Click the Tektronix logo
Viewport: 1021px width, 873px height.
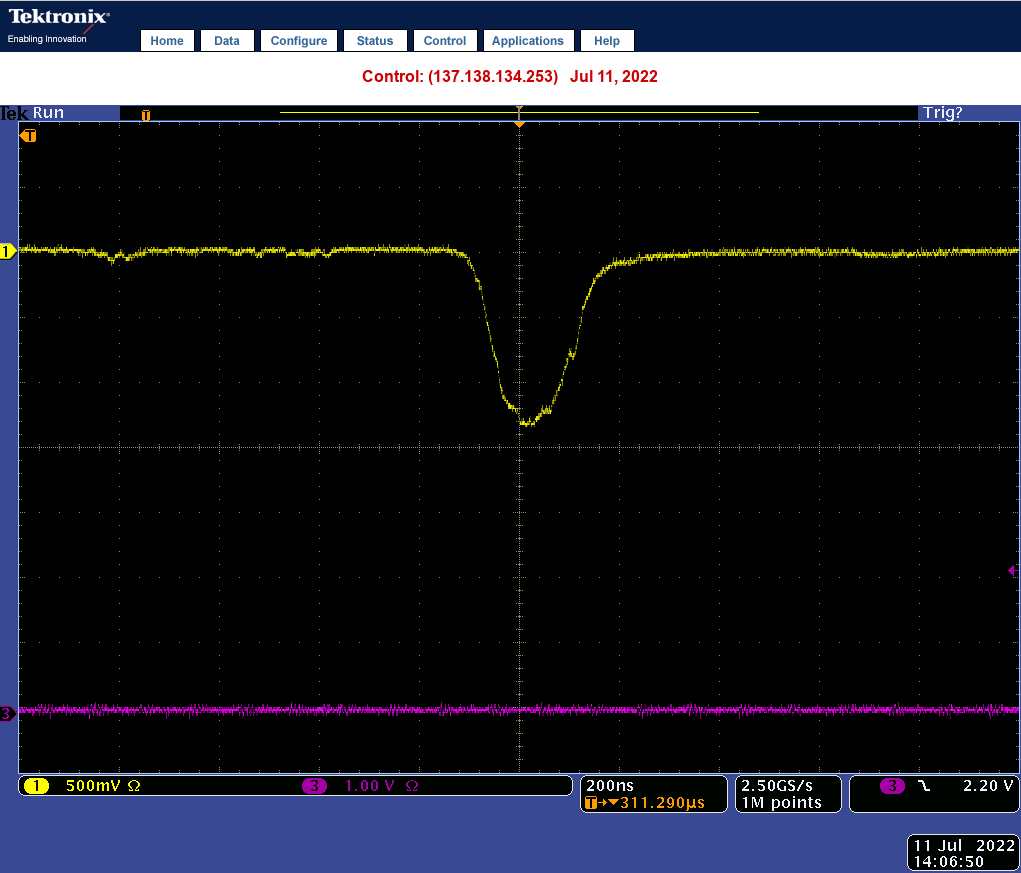(59, 18)
